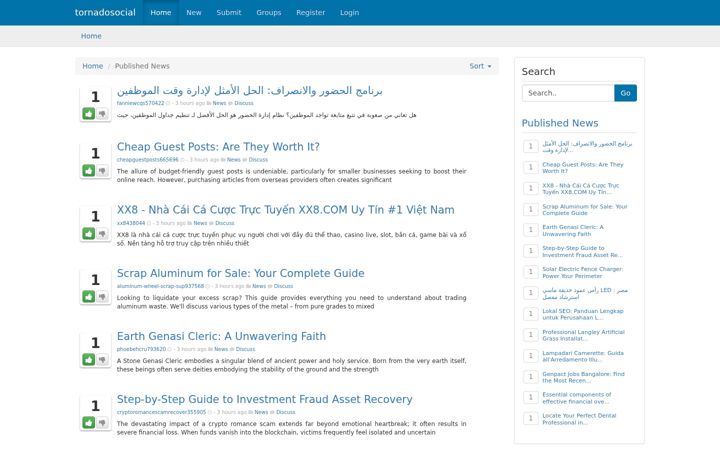Open the XX8 Nhà Cái article title

286,210
